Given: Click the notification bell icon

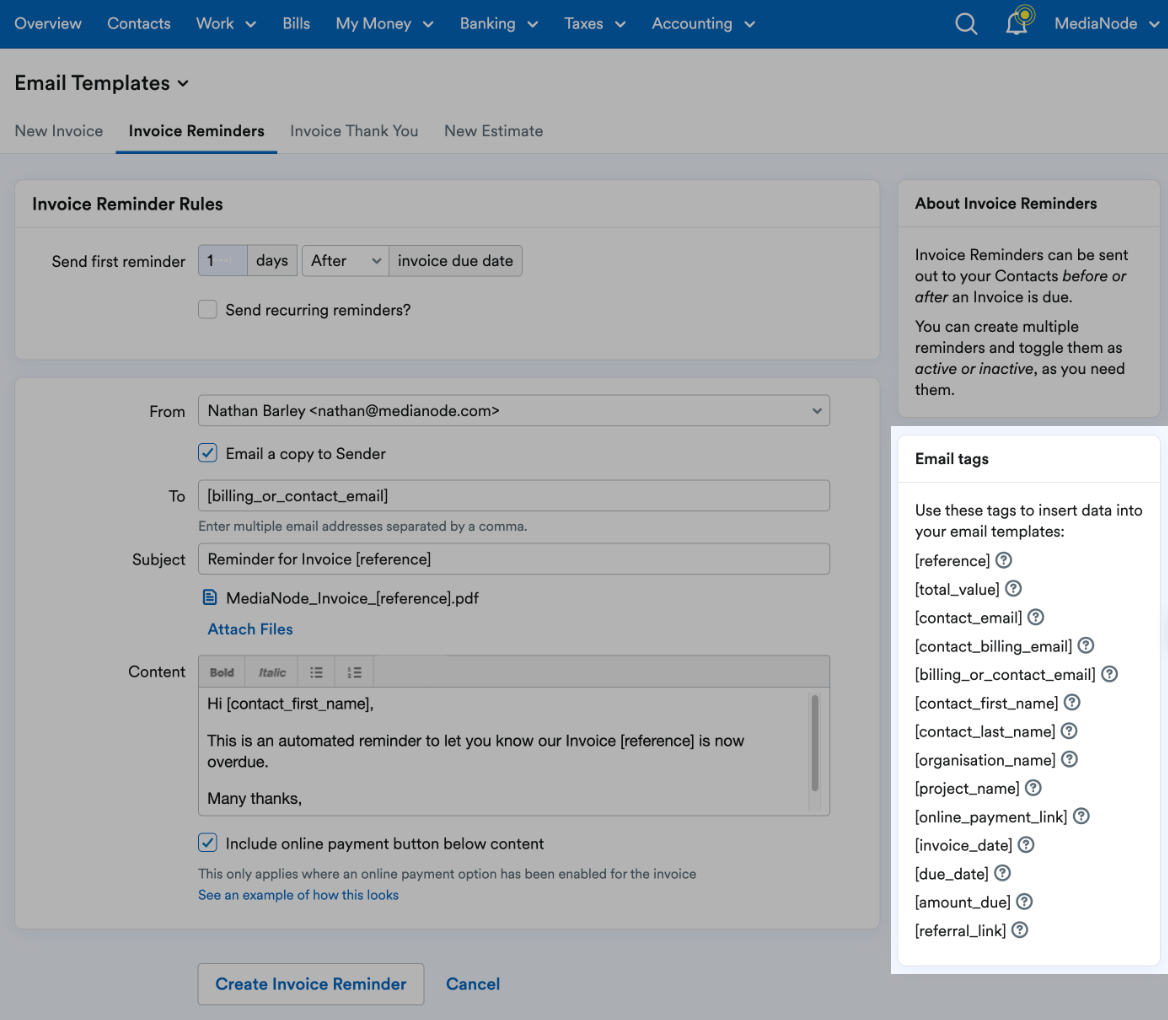Looking at the screenshot, I should (1017, 23).
